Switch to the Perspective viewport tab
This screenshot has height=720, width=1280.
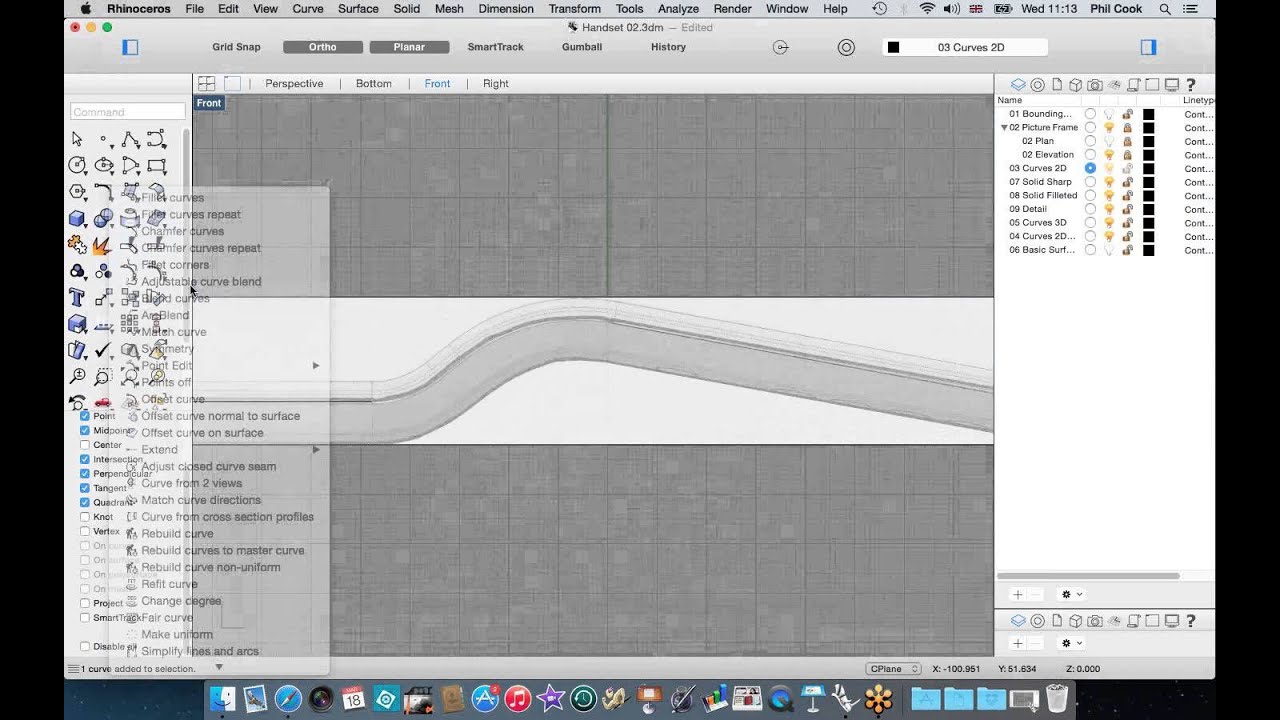294,84
